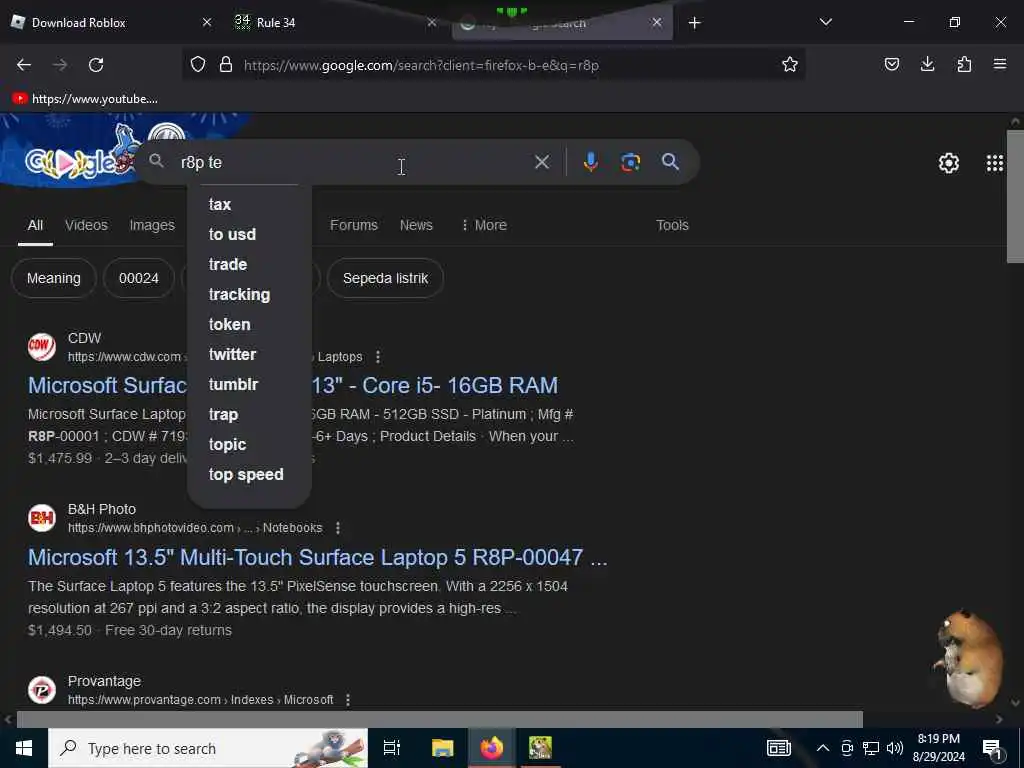
Task: Open the extensions puzzle icon
Action: (964, 65)
